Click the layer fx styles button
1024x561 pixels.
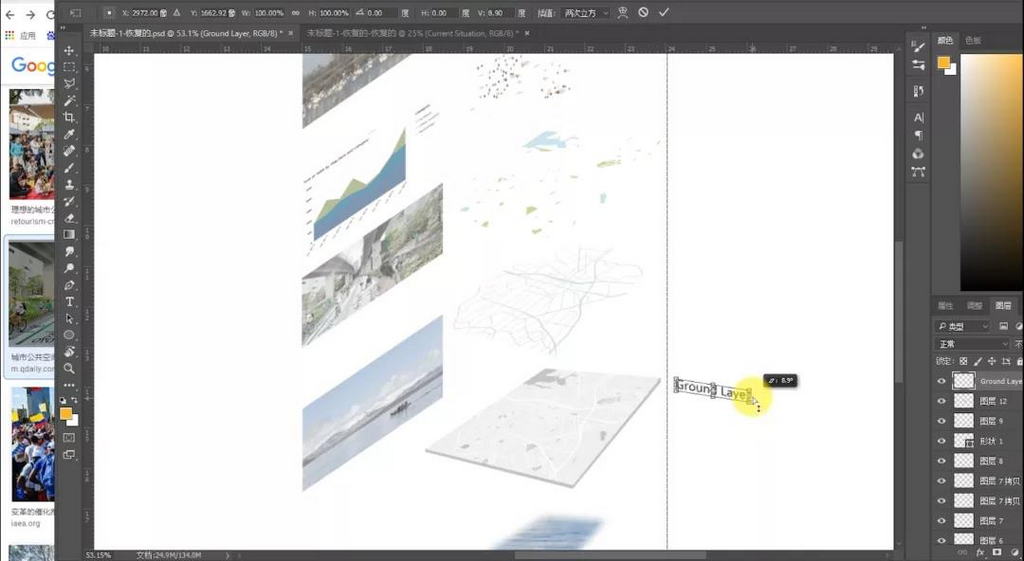[x=980, y=552]
